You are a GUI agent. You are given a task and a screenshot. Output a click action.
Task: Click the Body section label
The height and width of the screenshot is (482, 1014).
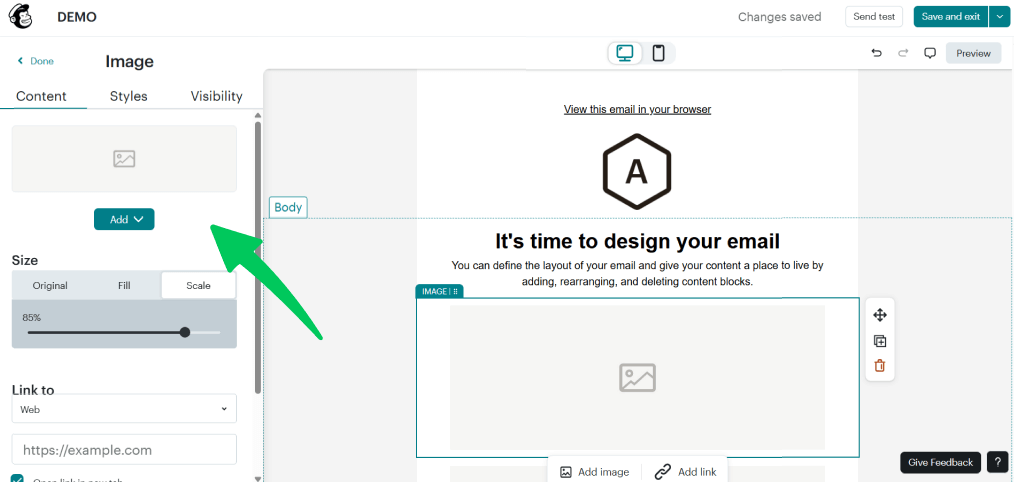288,207
